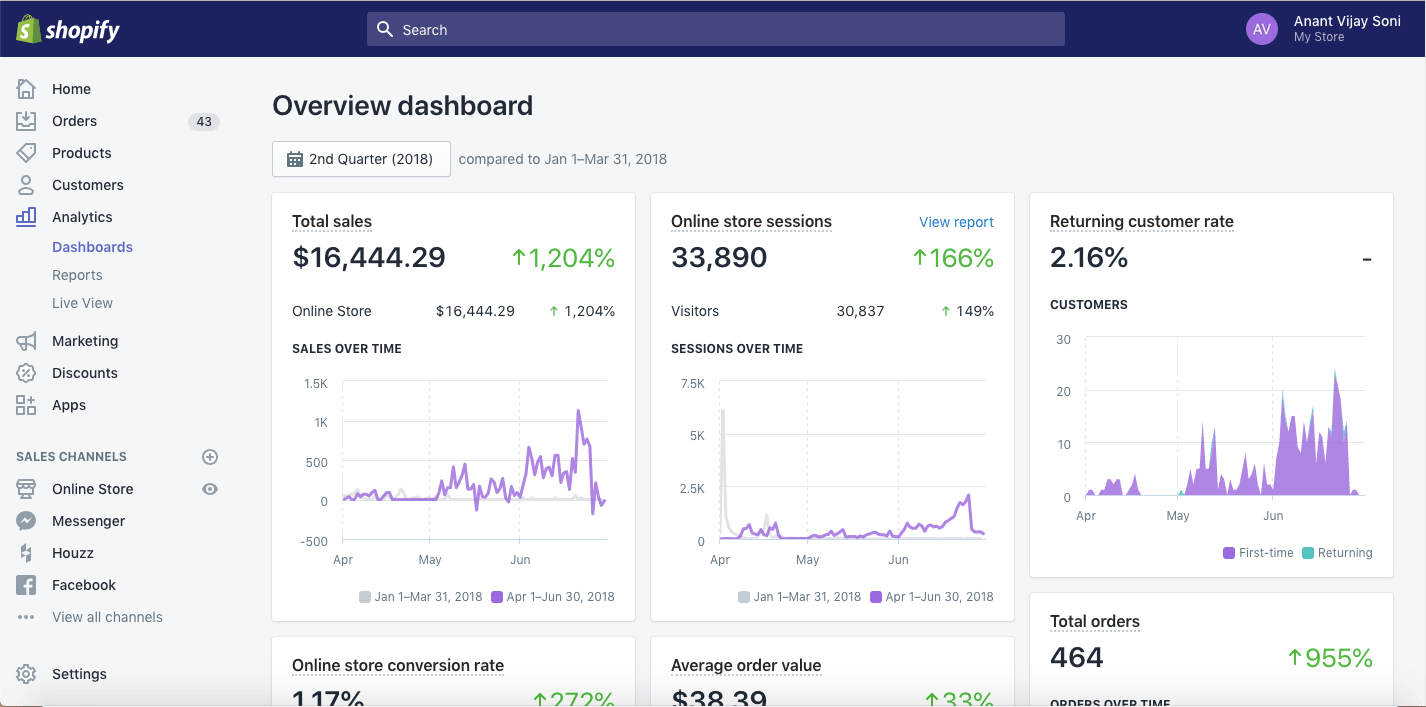Go to Home in sidebar
The image size is (1426, 707).
pos(71,89)
